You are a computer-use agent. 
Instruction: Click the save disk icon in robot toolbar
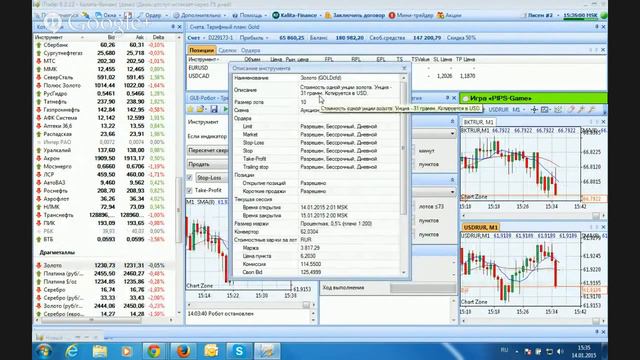214,109
